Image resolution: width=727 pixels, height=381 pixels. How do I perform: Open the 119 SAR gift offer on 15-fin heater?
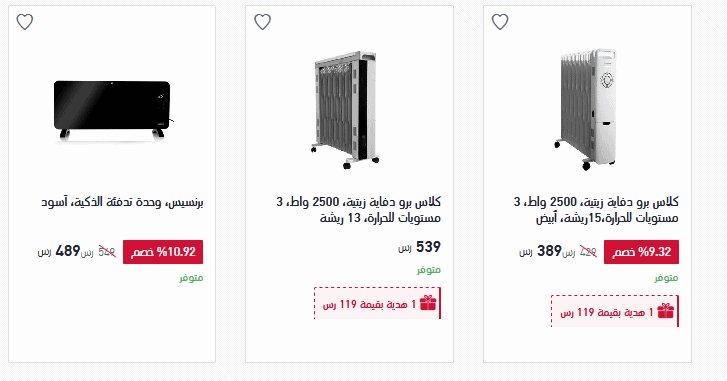[615, 311]
